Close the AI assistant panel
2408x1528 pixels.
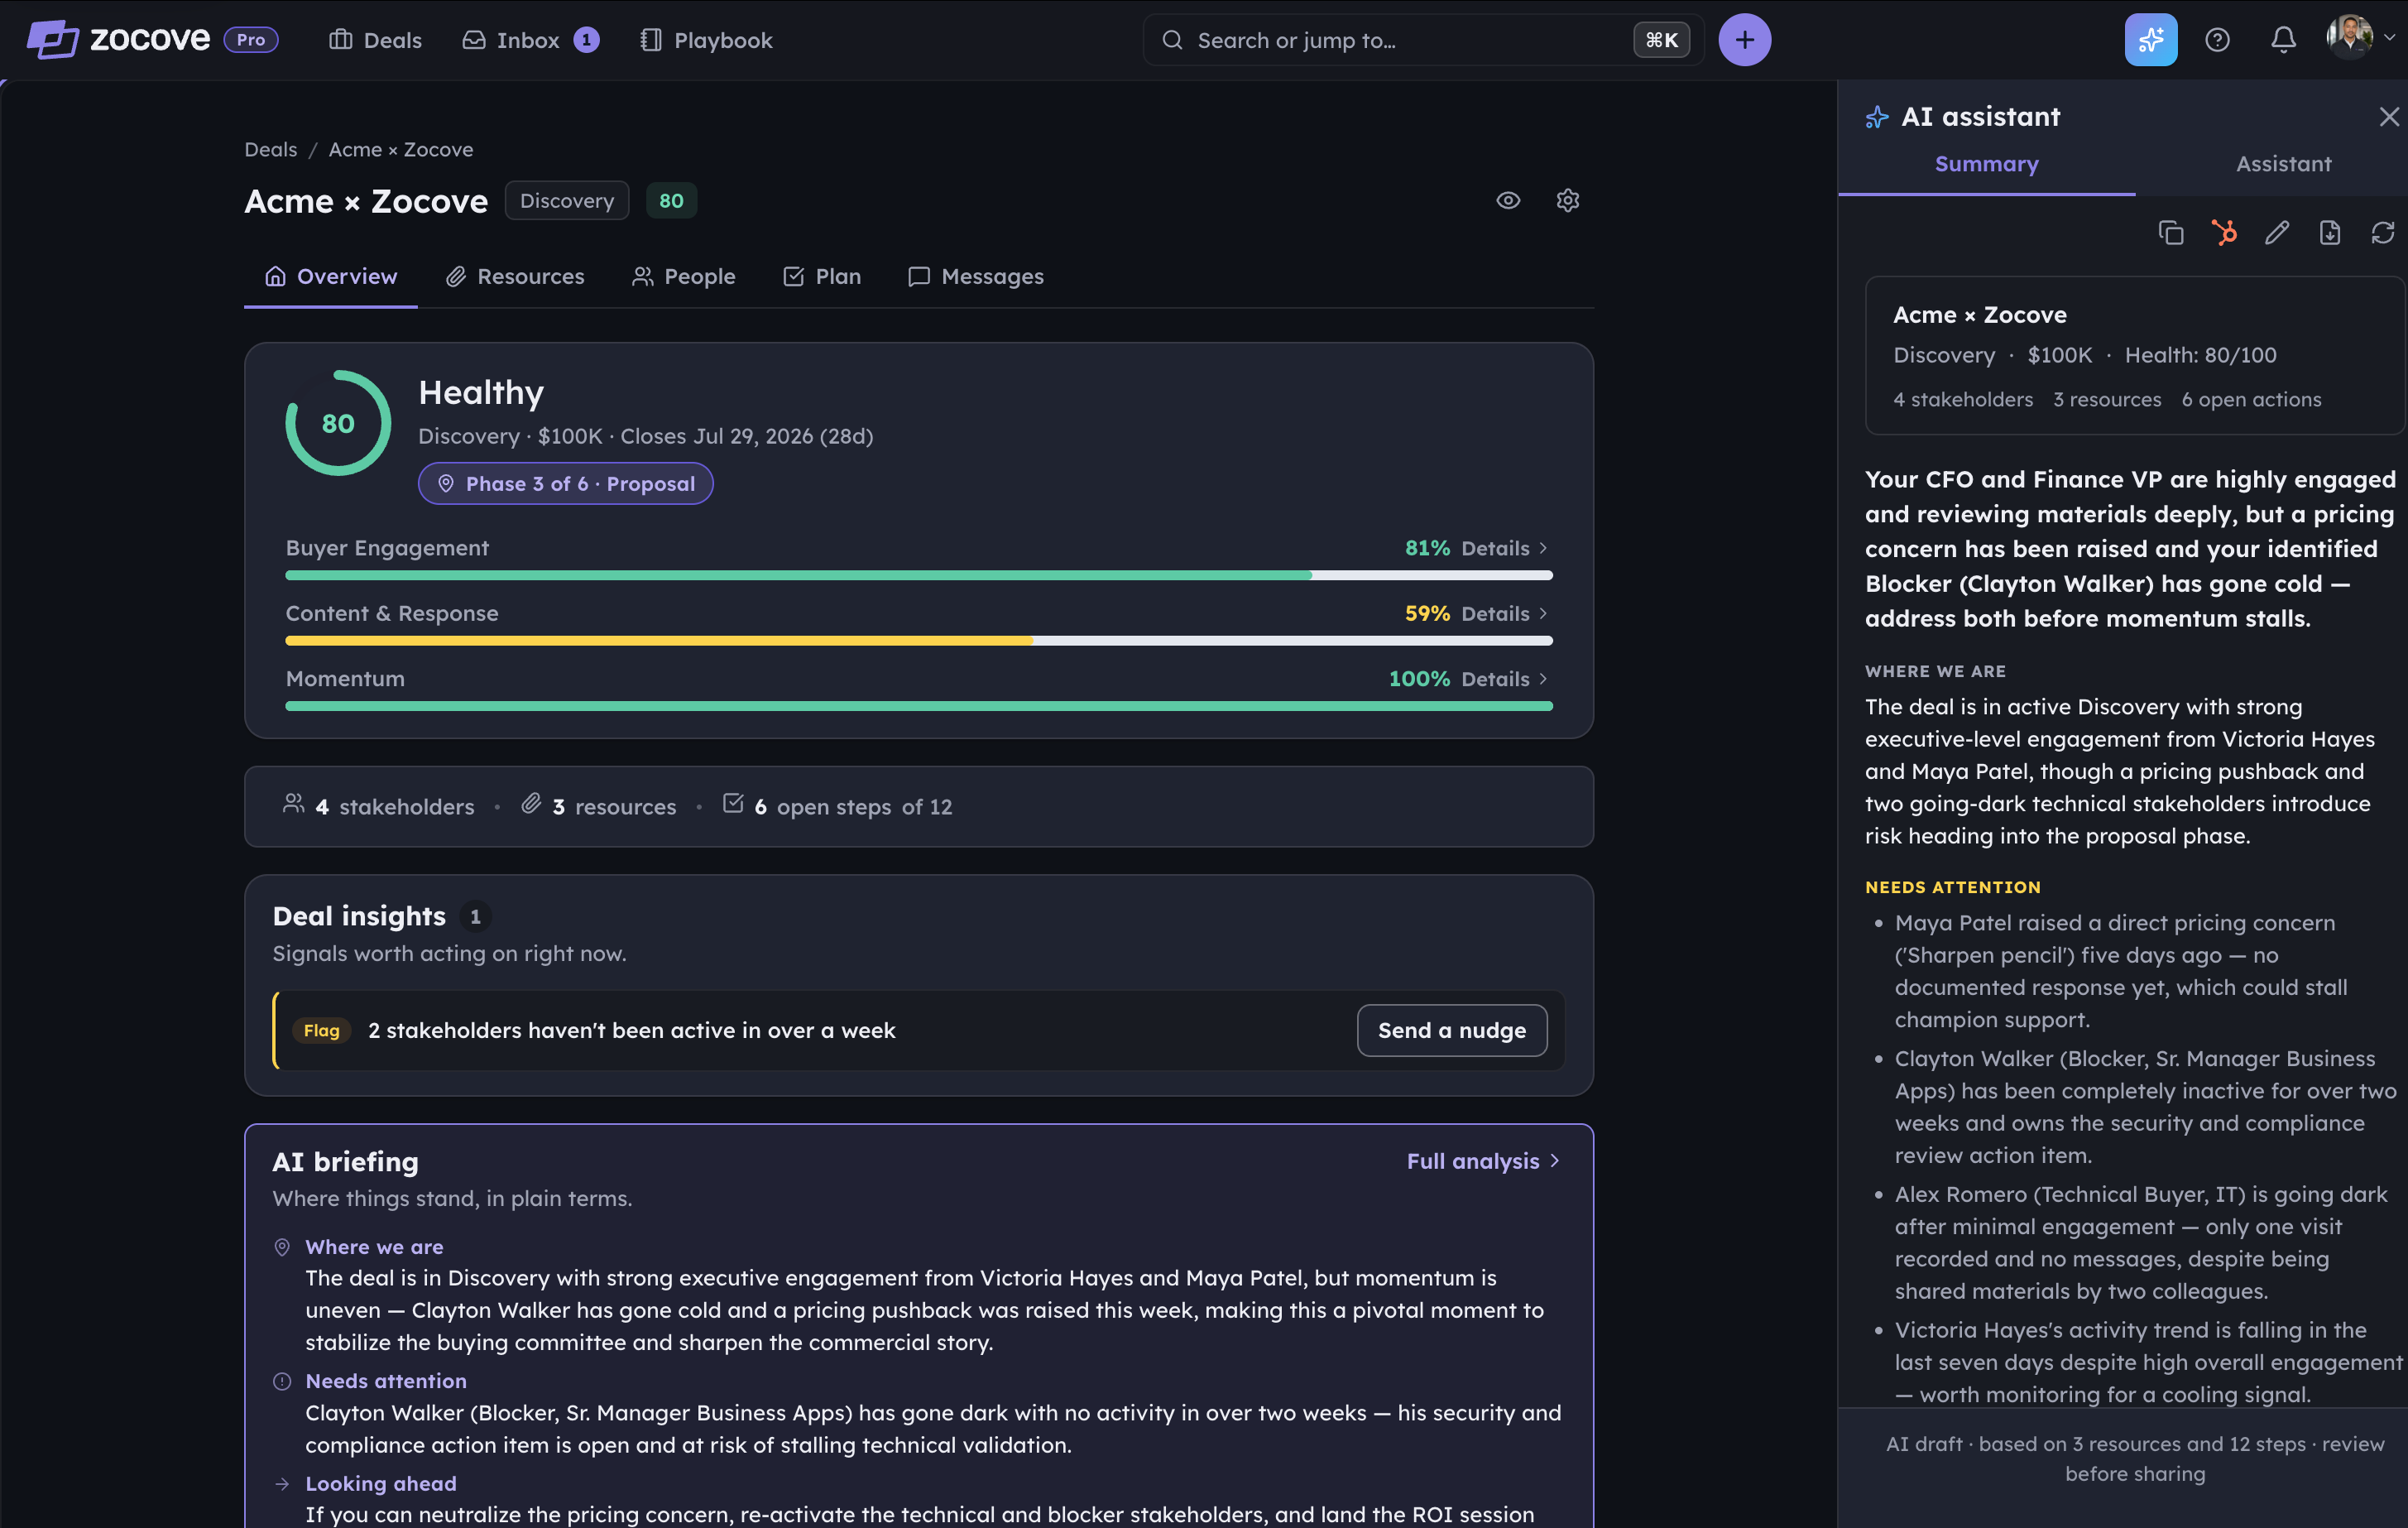coord(2389,117)
